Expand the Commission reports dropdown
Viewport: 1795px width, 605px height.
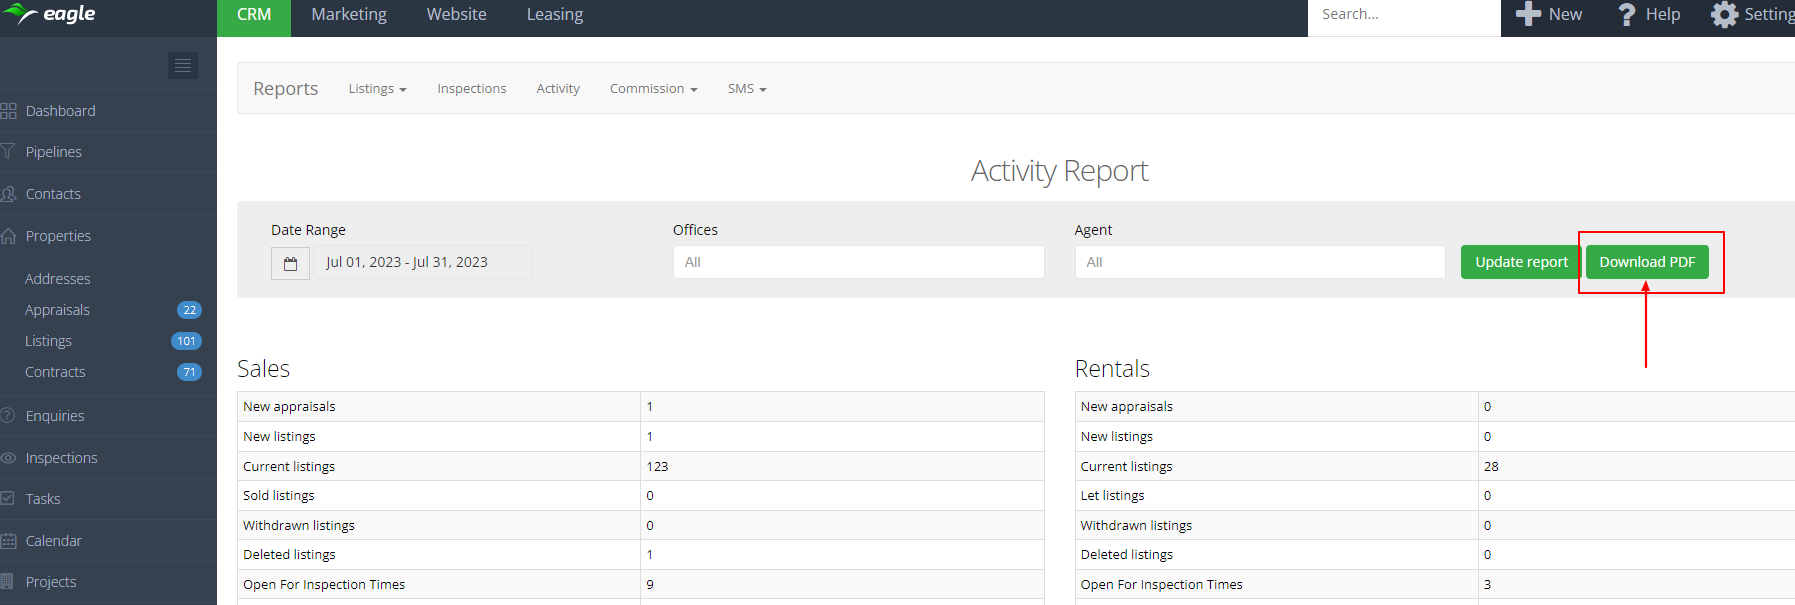(x=653, y=89)
